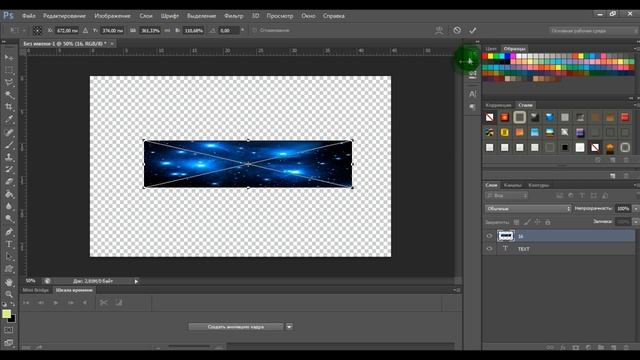The image size is (640, 360).
Task: Toggle lock transparent pixels
Action: [x=516, y=222]
